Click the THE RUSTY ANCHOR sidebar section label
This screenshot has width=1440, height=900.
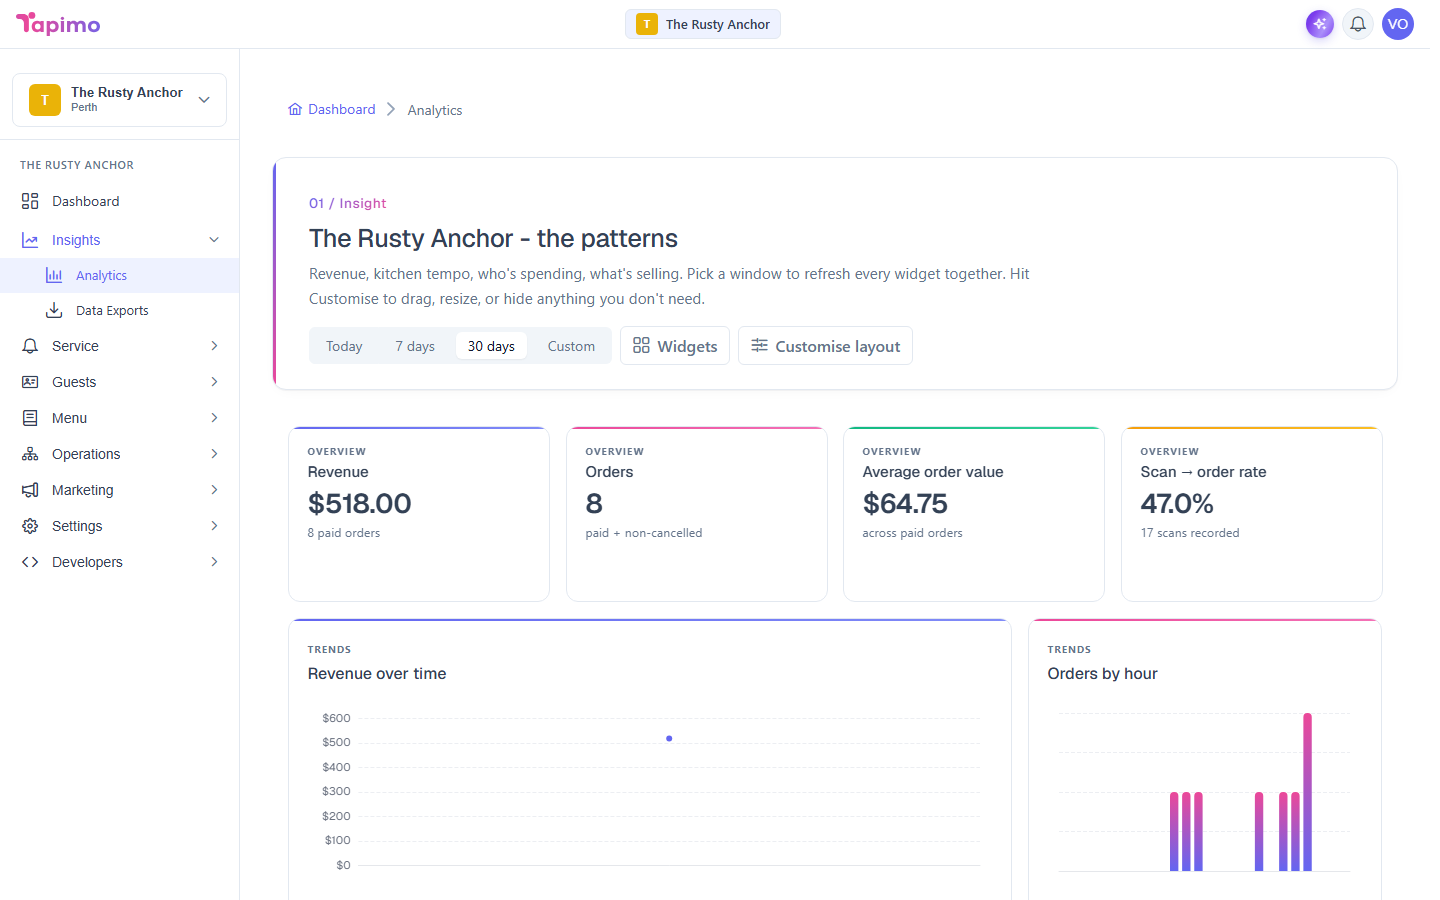pyautogui.click(x=77, y=165)
